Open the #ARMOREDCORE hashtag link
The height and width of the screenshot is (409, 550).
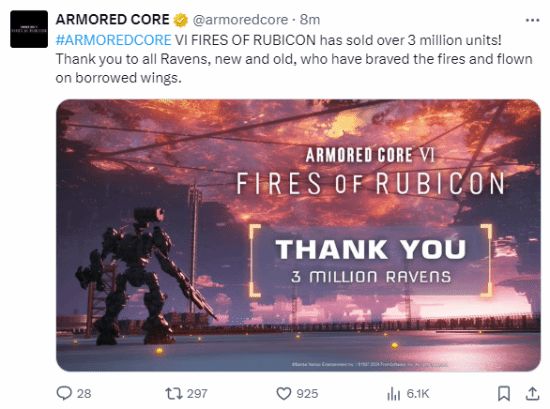coord(113,40)
